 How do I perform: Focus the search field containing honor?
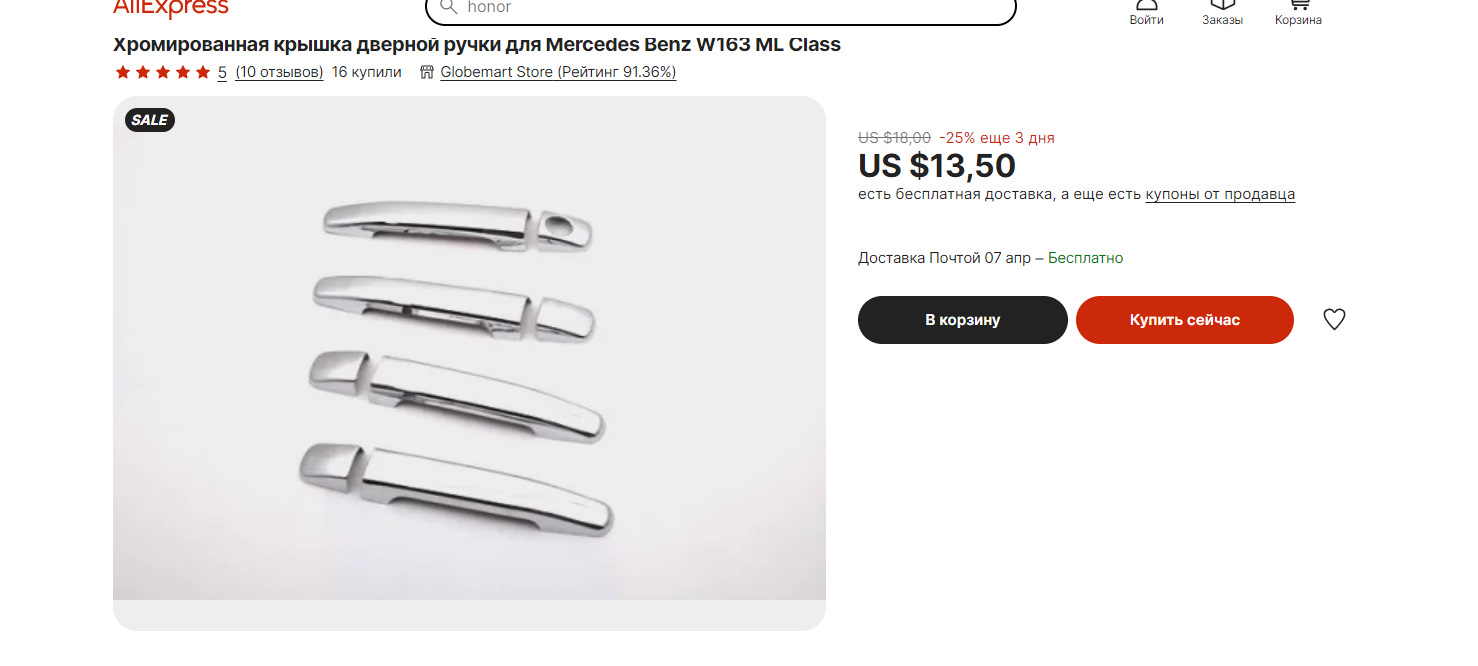coord(720,8)
